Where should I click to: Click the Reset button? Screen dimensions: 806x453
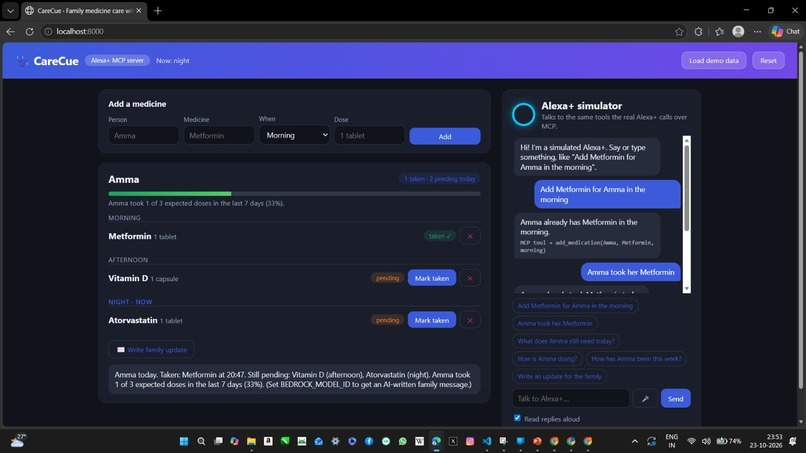pyautogui.click(x=768, y=61)
